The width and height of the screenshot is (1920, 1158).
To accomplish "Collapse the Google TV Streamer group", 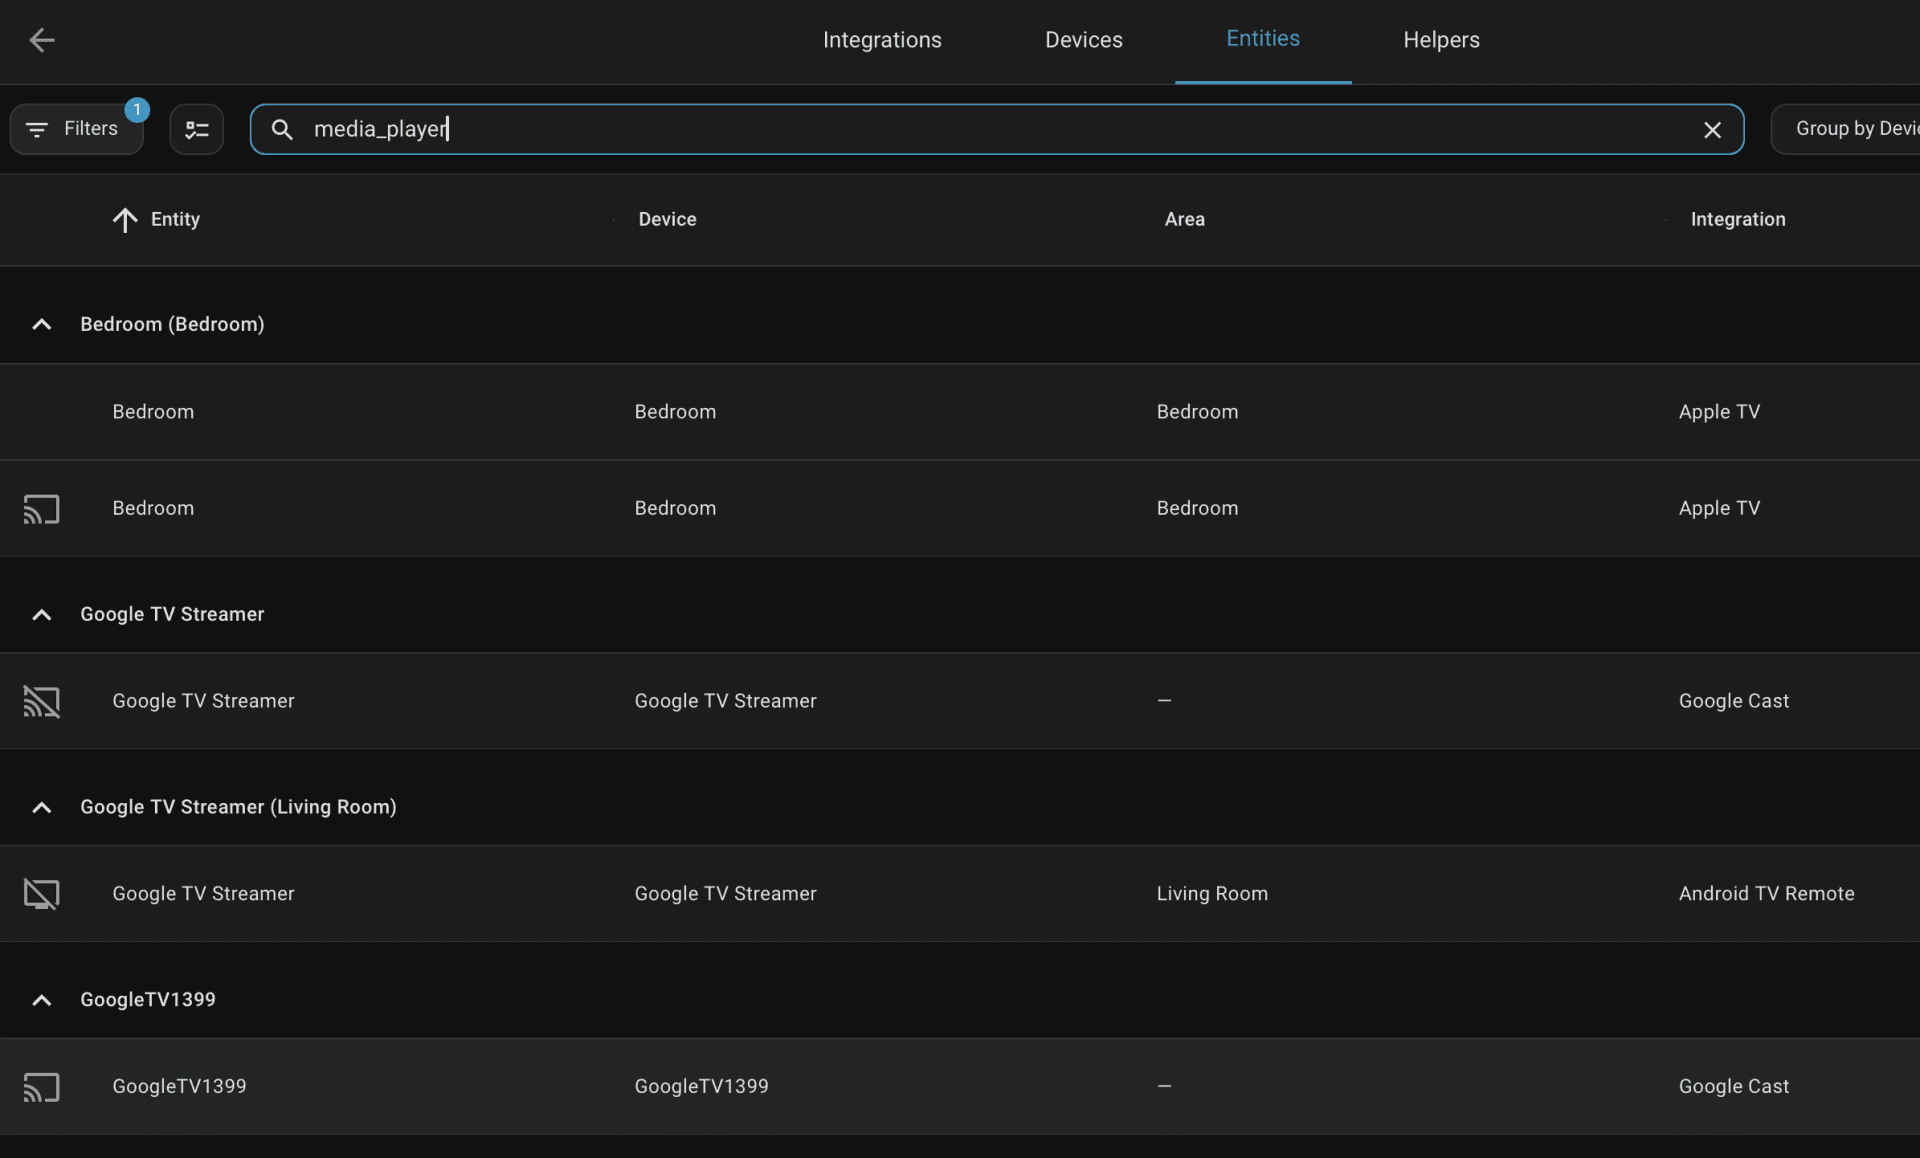I will point(42,615).
